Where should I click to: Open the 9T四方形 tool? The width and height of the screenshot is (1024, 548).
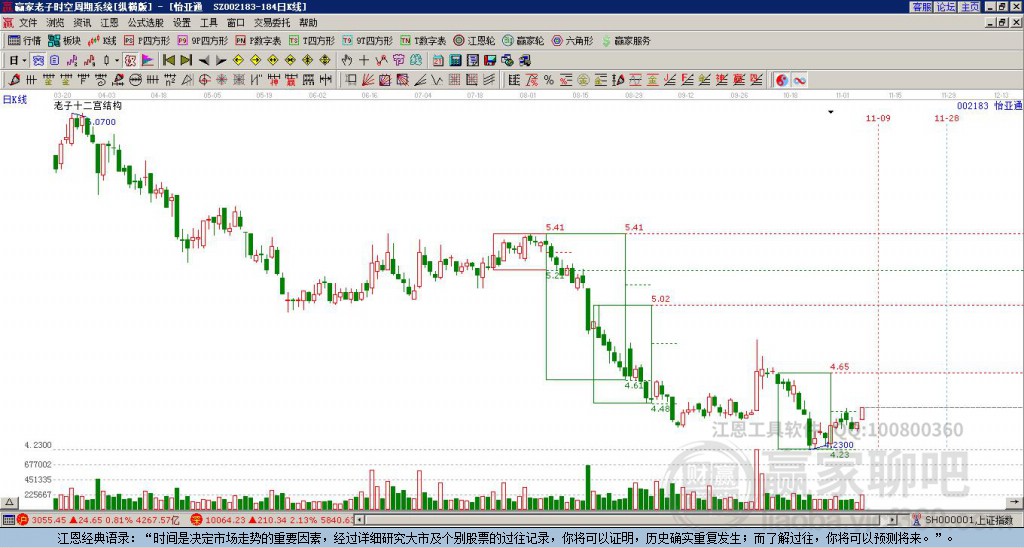click(367, 40)
